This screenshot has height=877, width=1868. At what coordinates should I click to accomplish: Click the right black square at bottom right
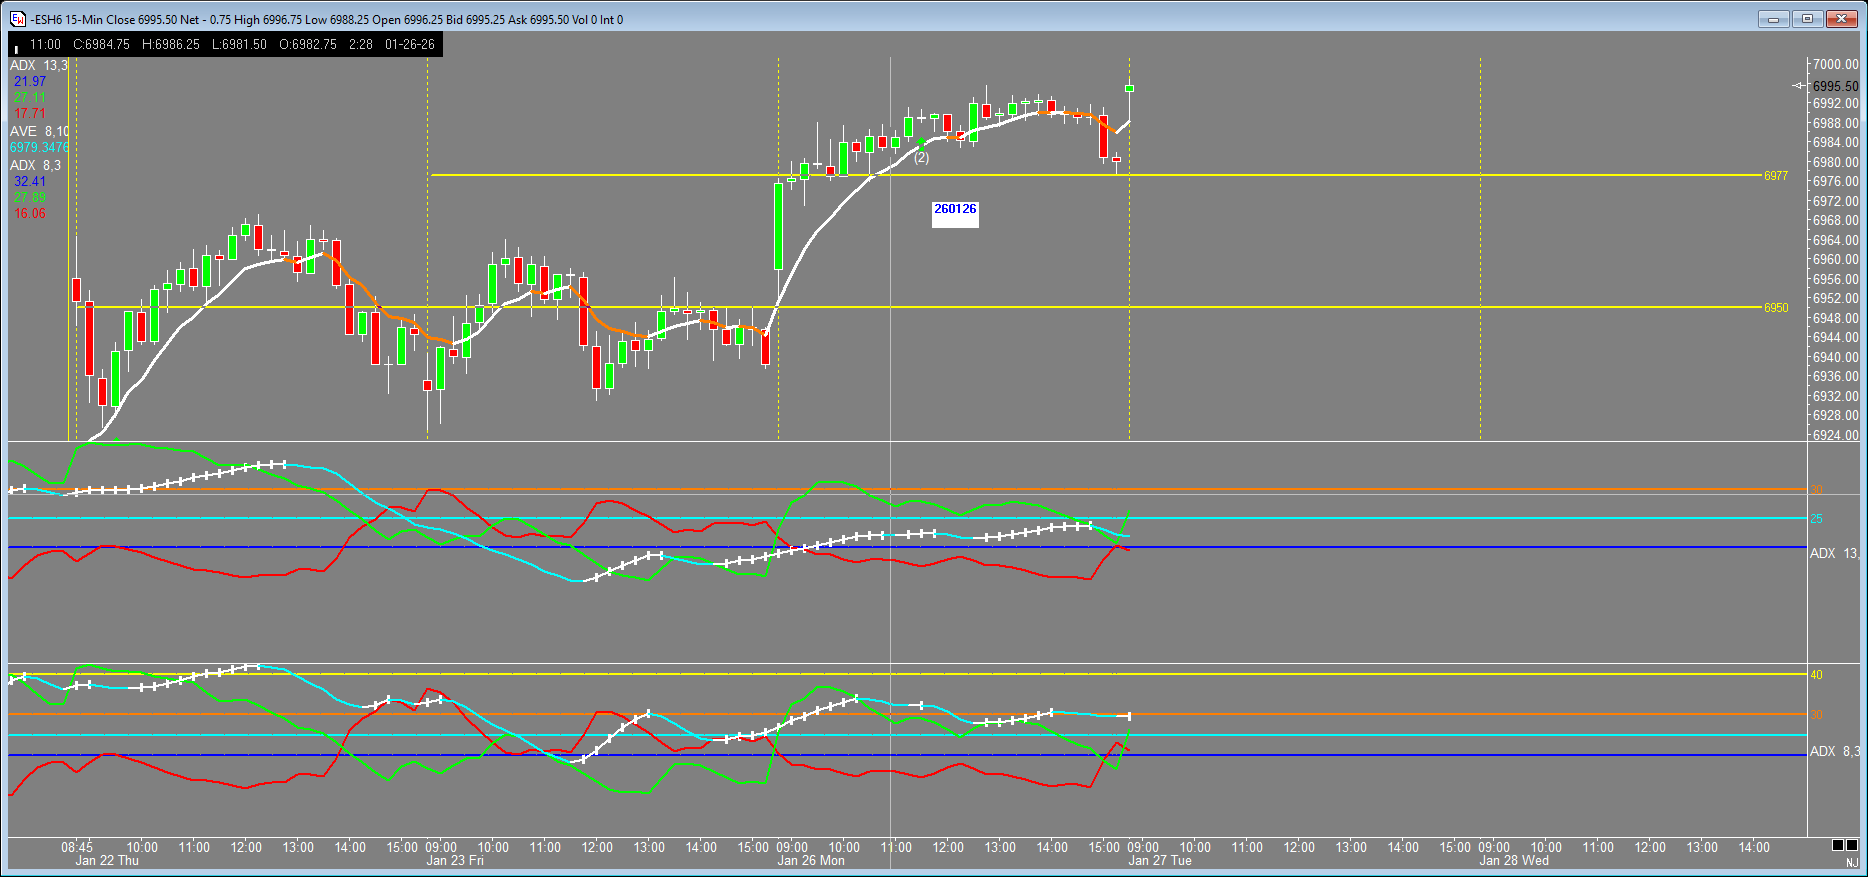(x=1853, y=846)
